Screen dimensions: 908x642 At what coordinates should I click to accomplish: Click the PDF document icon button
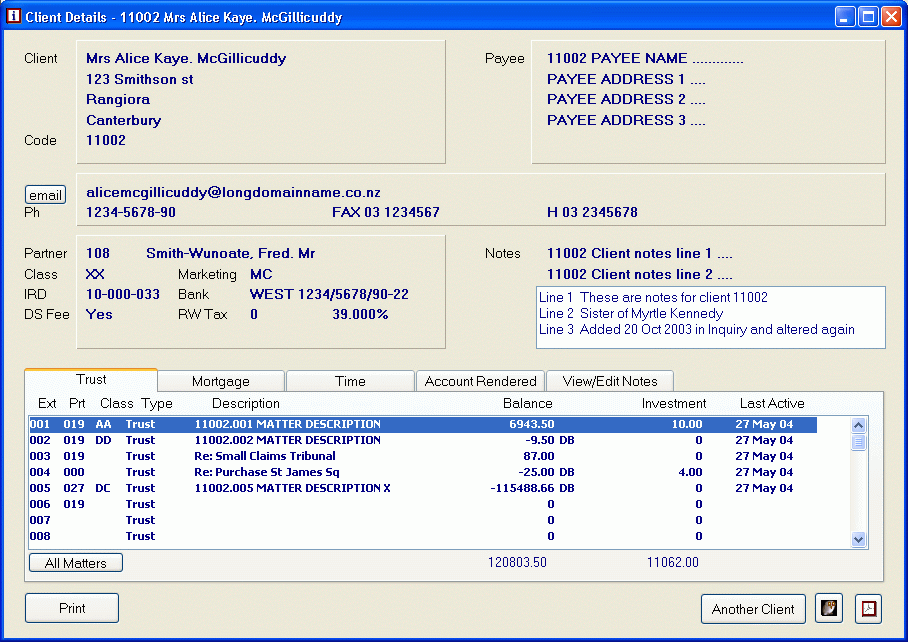coord(869,608)
